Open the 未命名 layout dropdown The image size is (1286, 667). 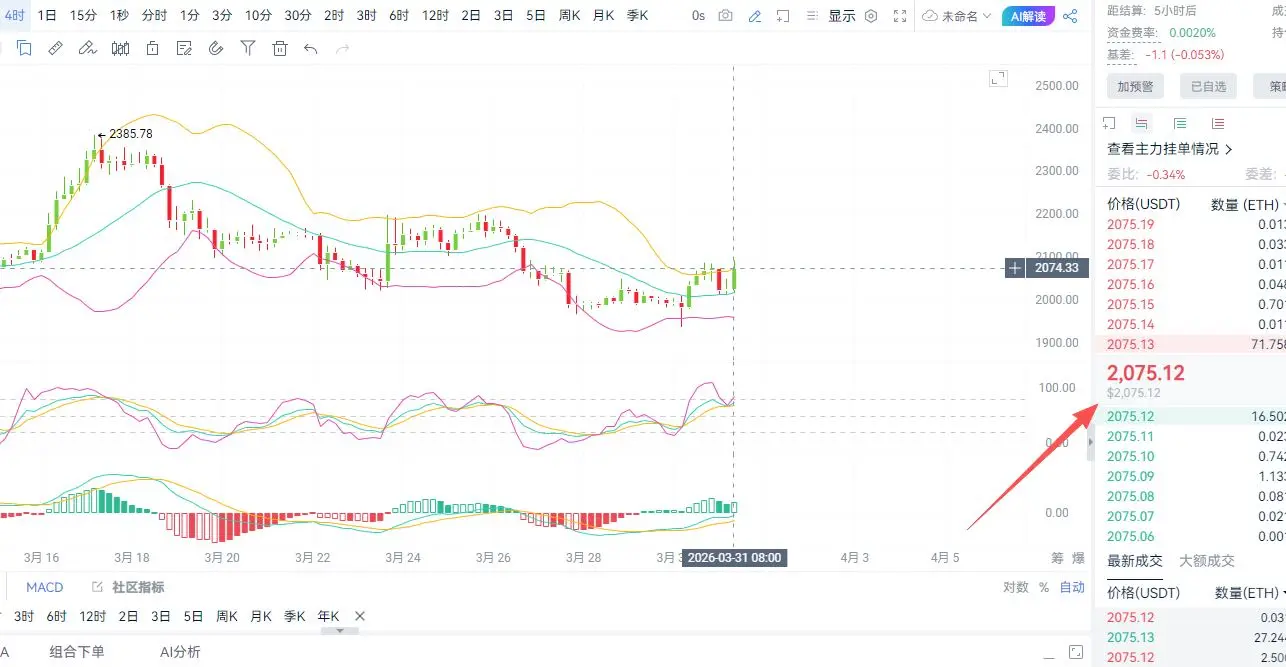(958, 16)
